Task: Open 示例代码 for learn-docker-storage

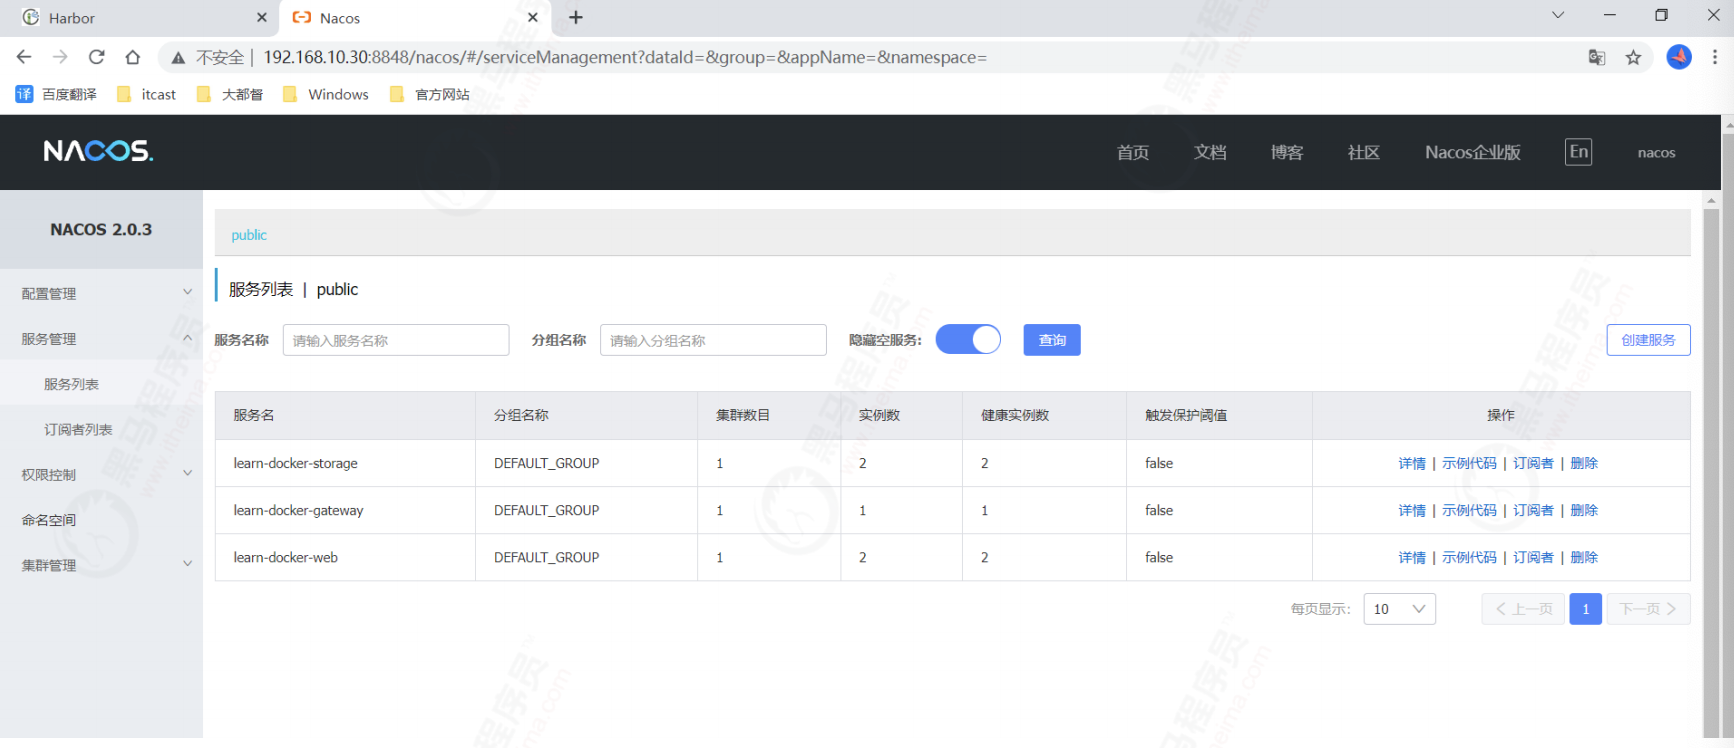Action: pos(1469,463)
